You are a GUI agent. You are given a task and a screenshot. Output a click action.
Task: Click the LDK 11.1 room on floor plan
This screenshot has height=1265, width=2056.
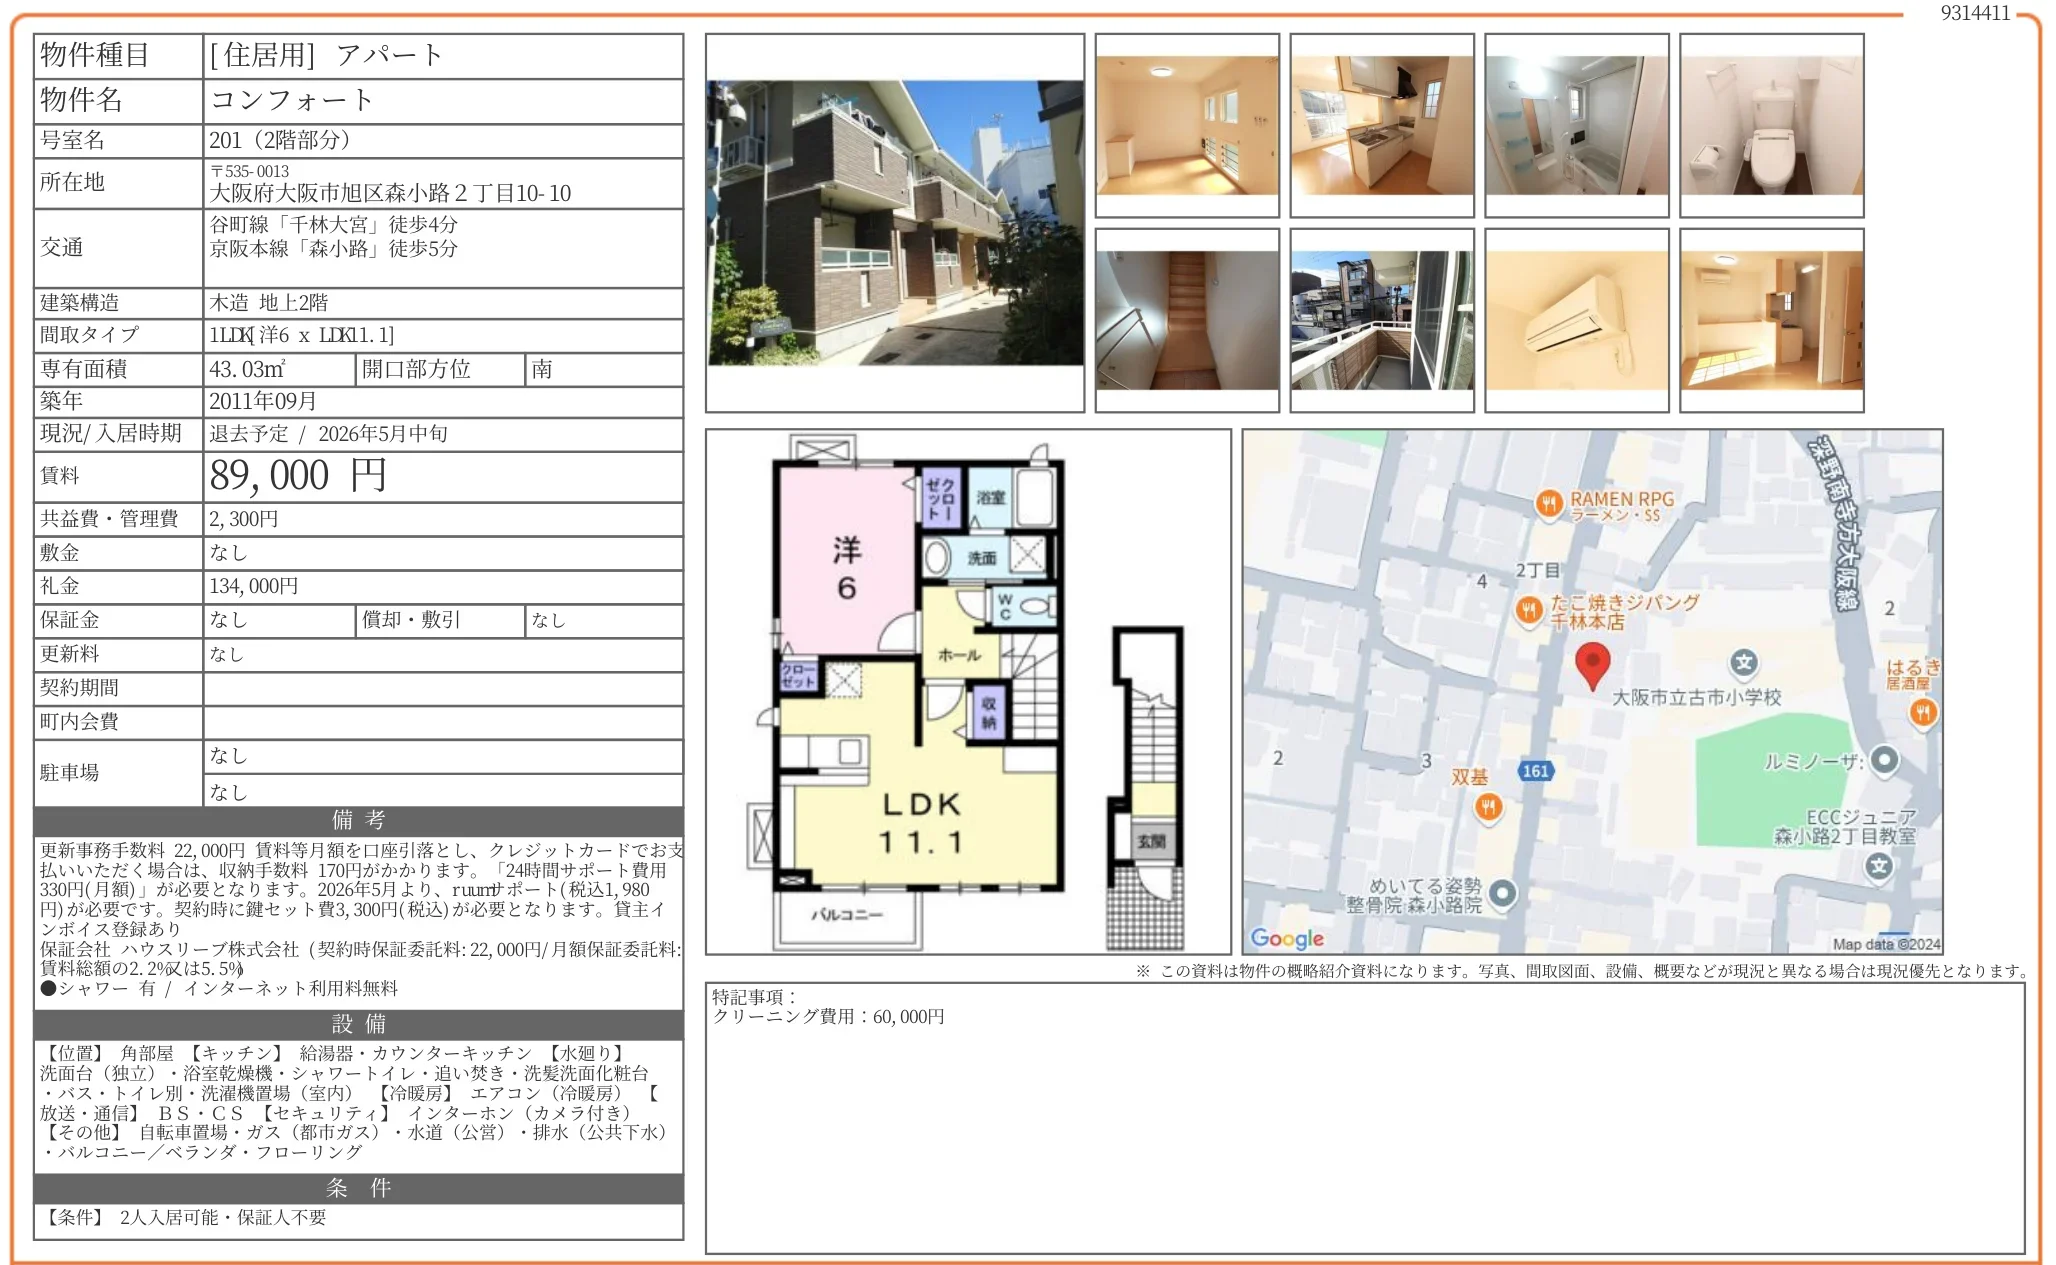(920, 823)
